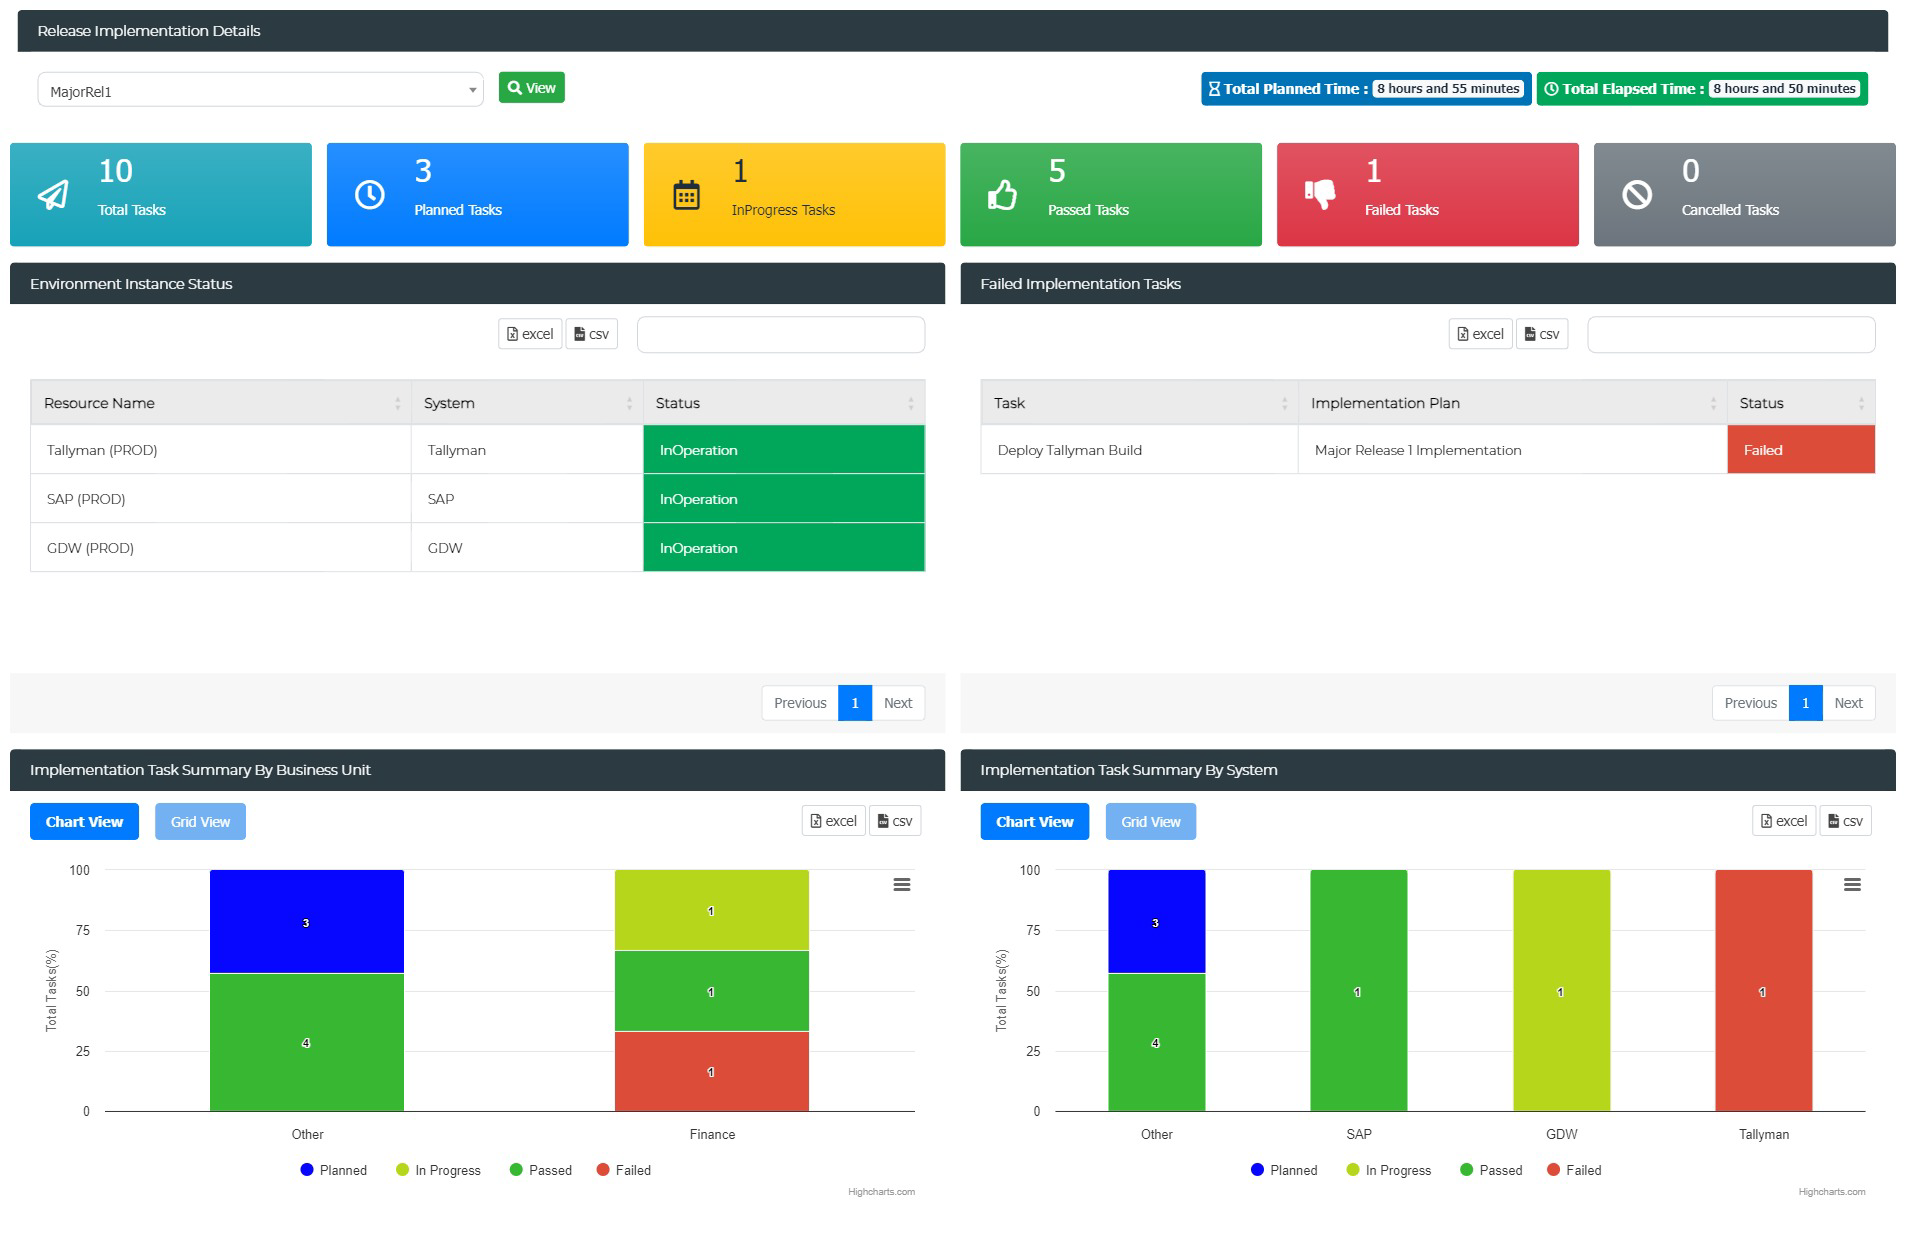
Task: Switch System summary to Chart View
Action: pyautogui.click(x=1034, y=822)
